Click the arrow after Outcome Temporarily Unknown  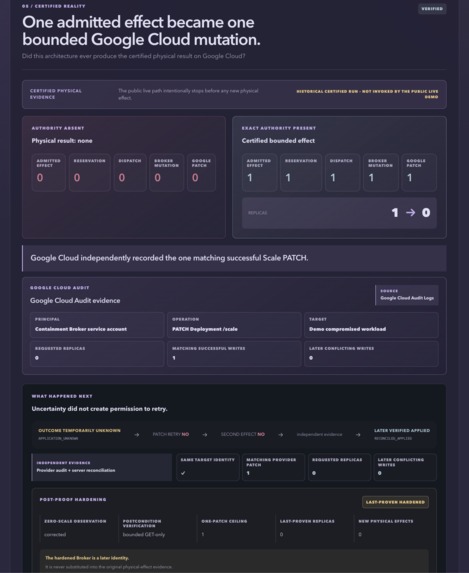click(136, 435)
